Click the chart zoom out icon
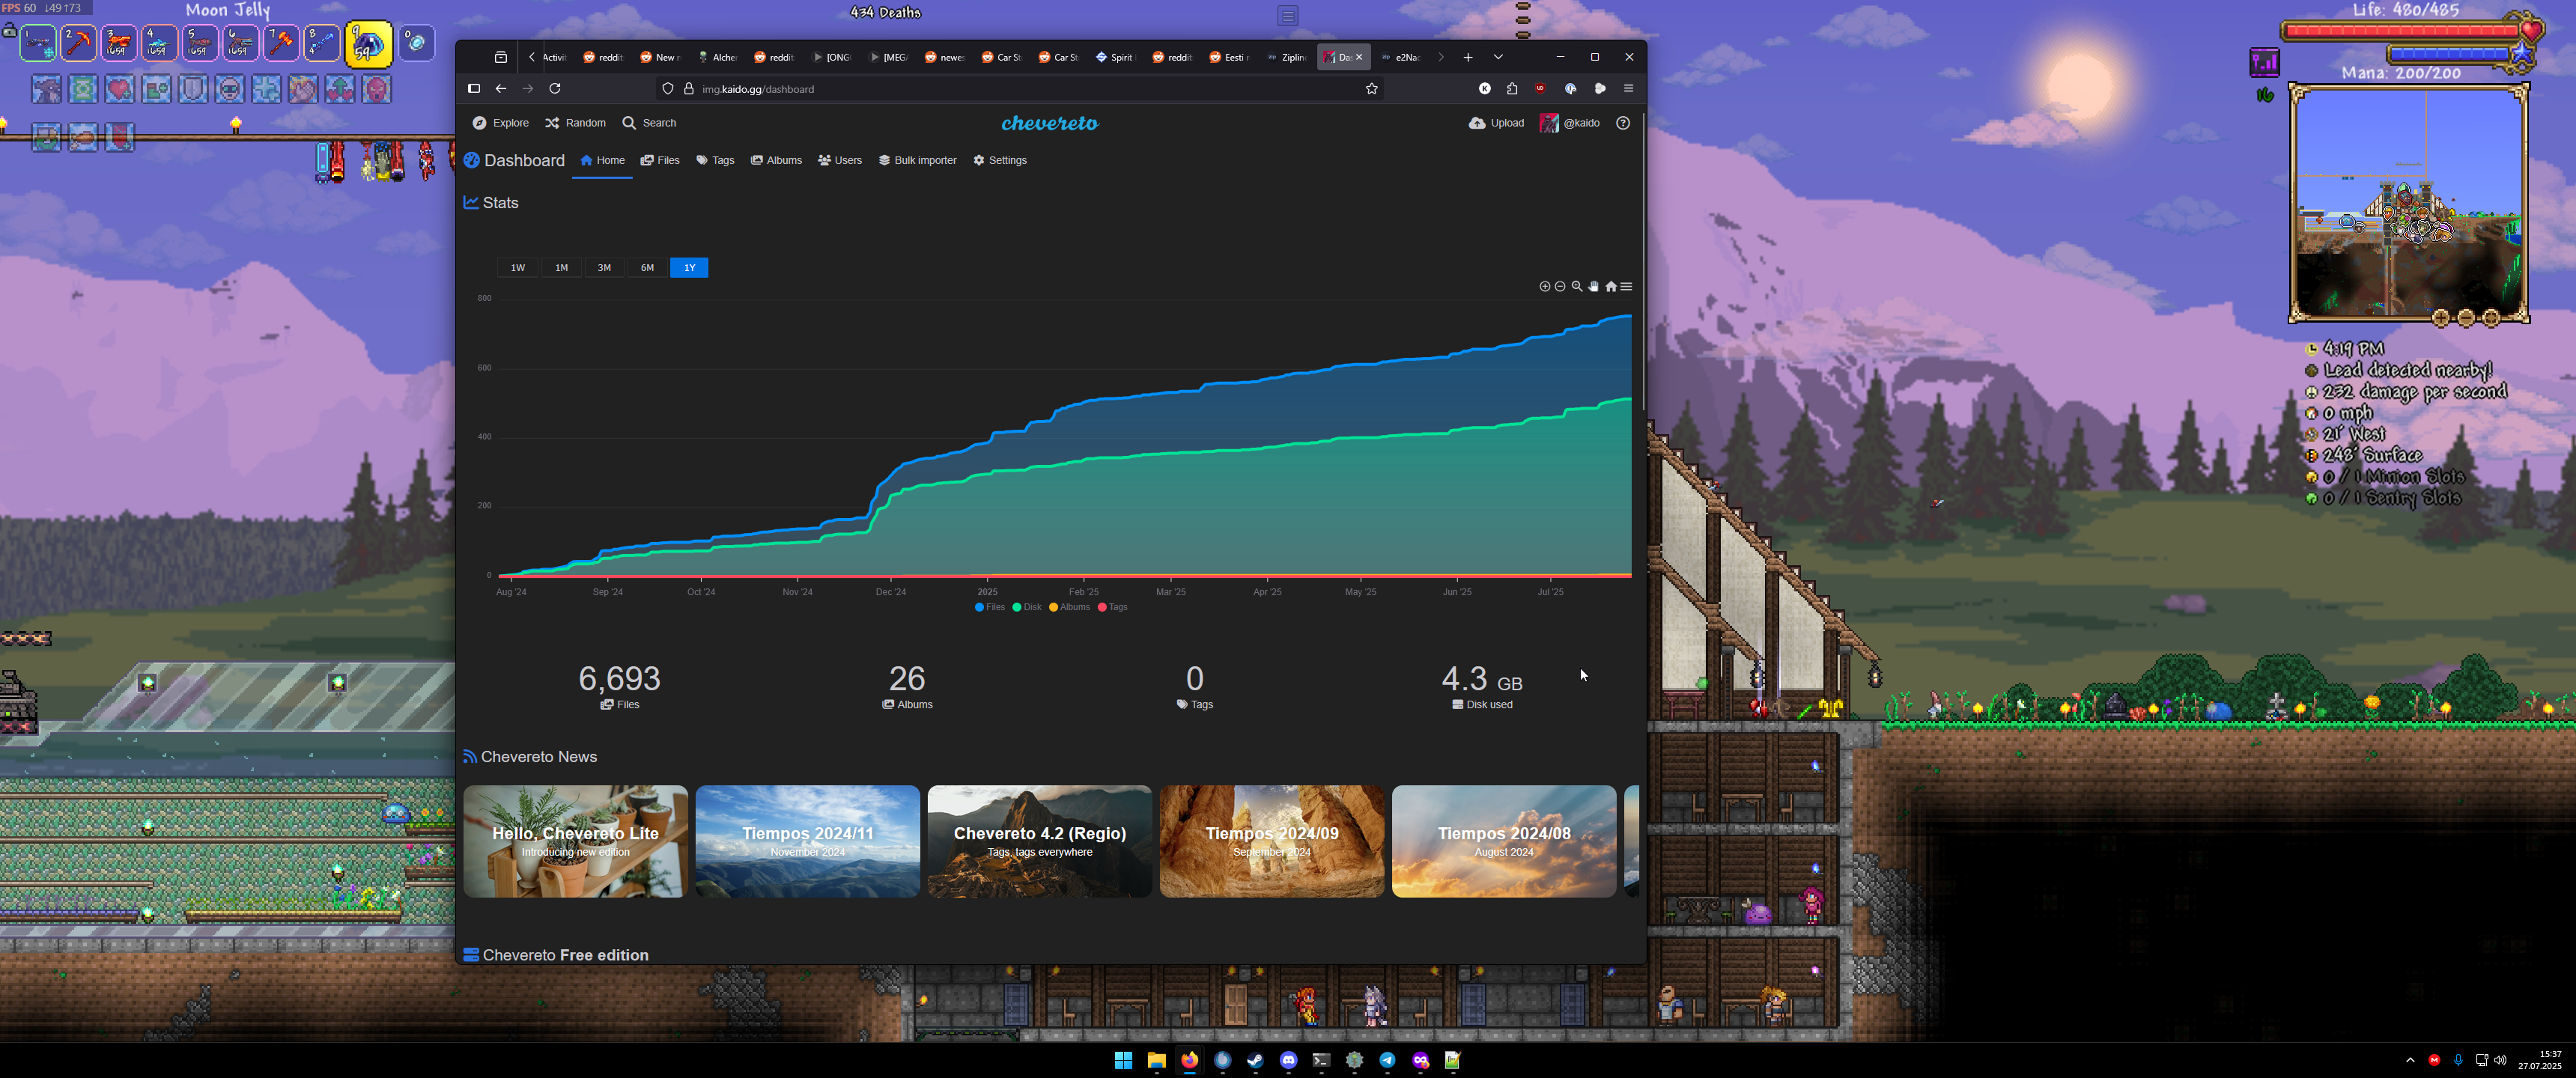The height and width of the screenshot is (1078, 2576). click(x=1560, y=286)
